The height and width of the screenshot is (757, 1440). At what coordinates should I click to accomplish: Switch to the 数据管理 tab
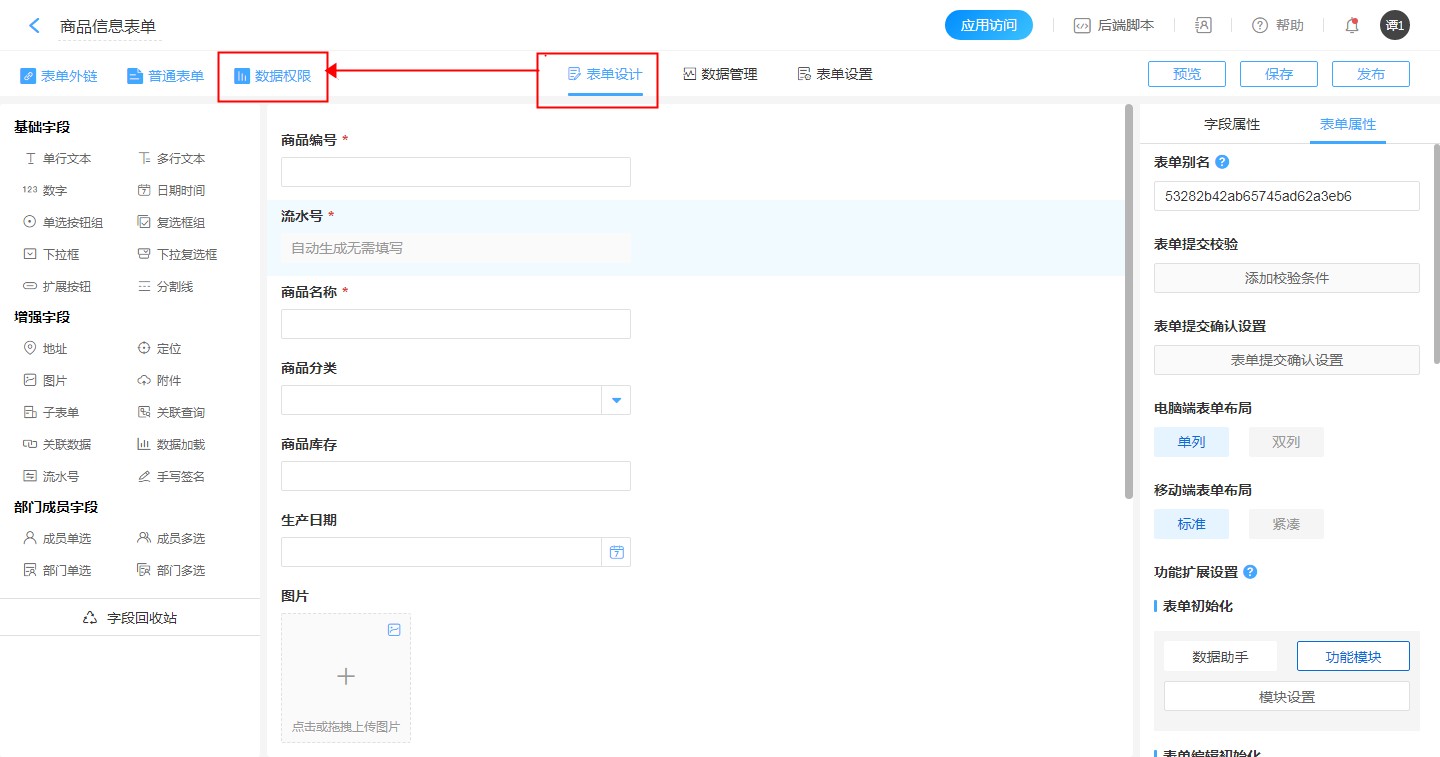pos(720,74)
